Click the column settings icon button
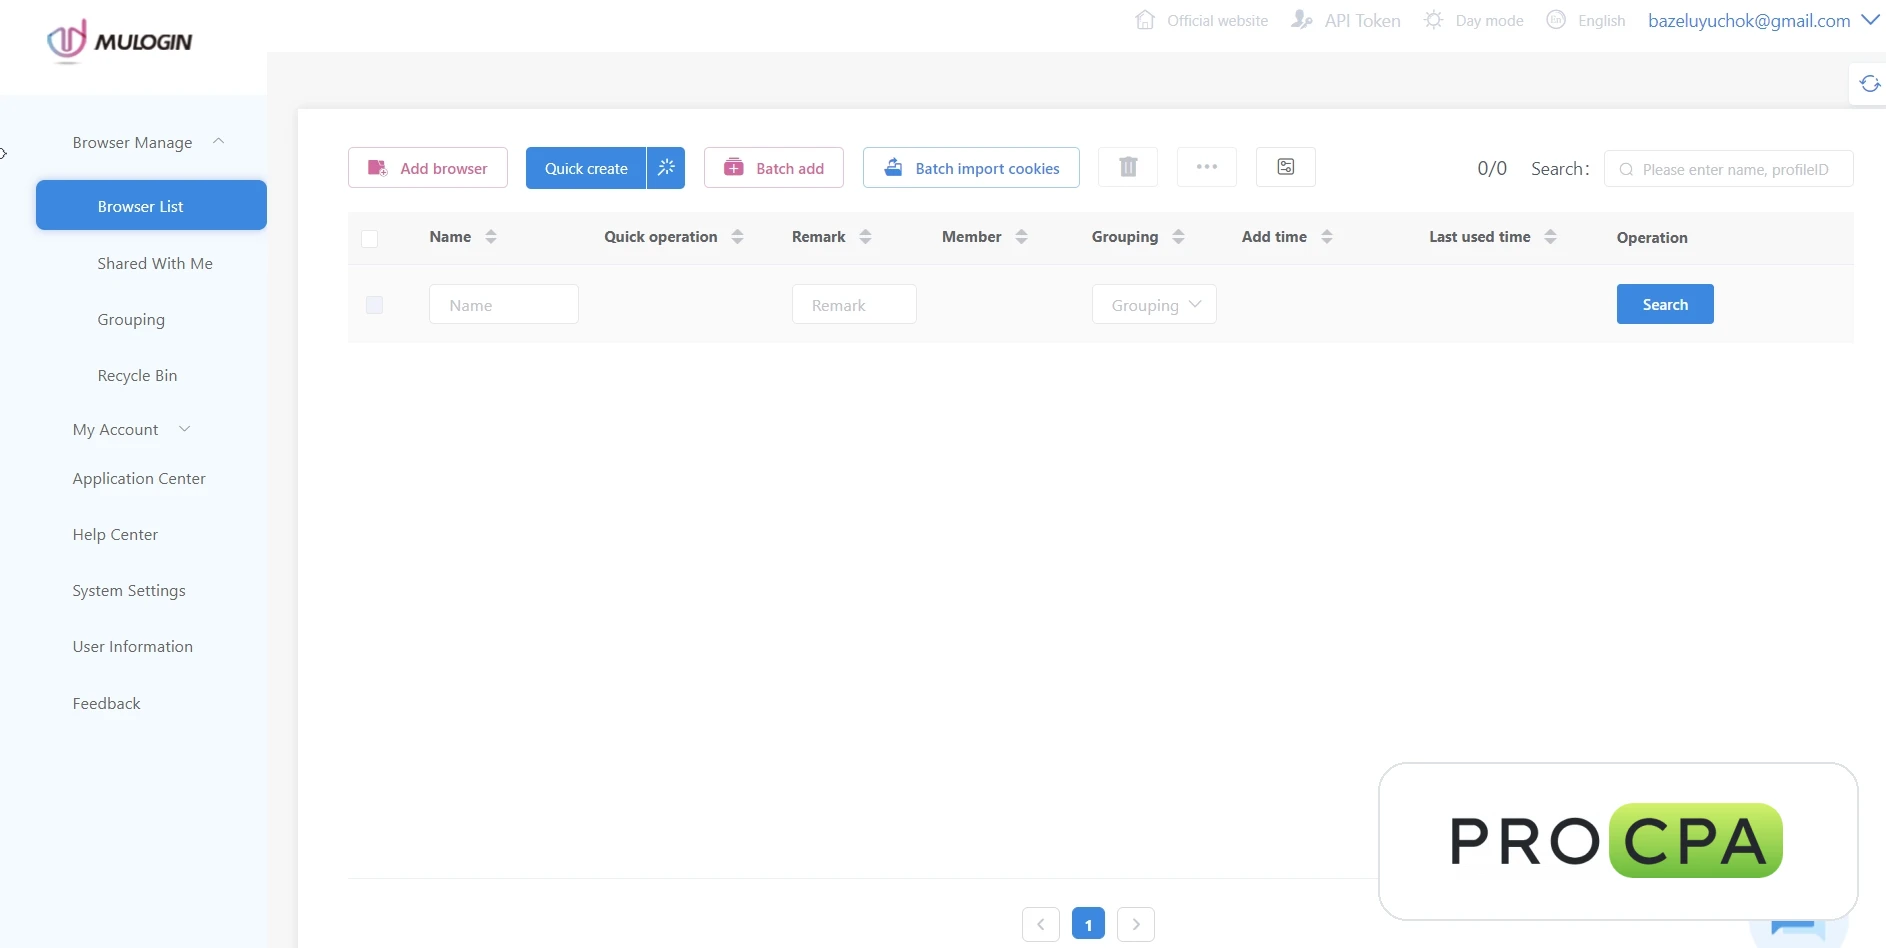 1286,167
